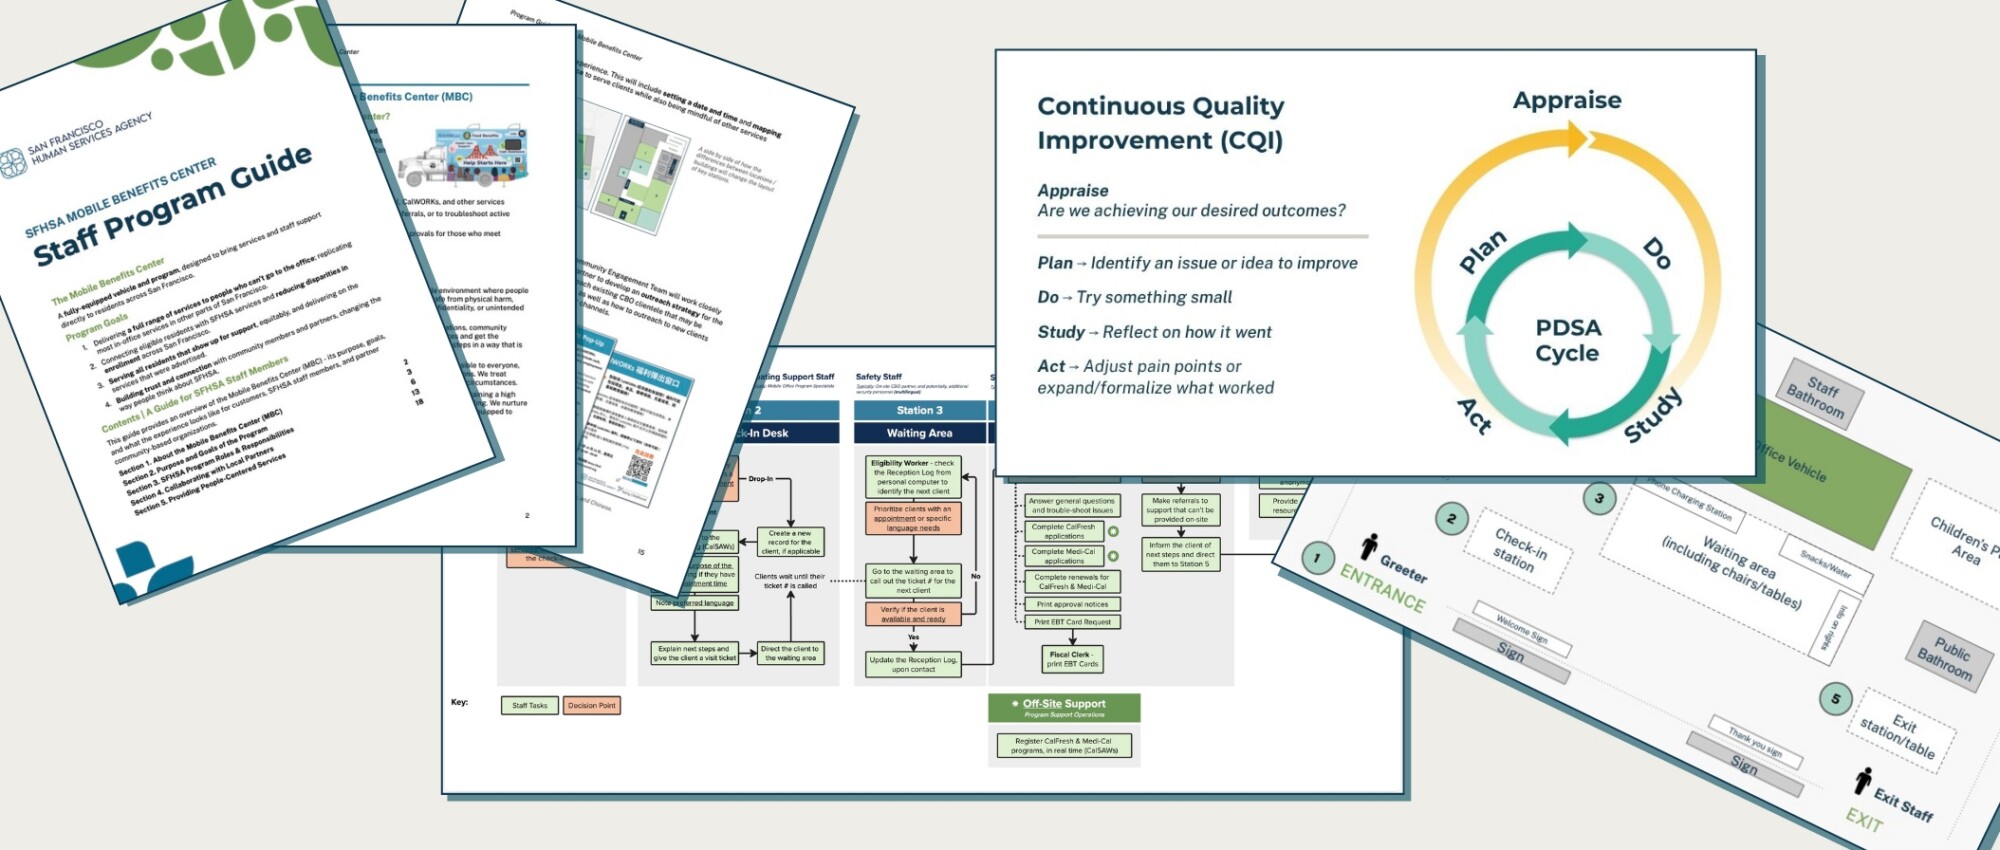This screenshot has height=850, width=2000.
Task: Click the QR code on the Chinese flyer
Action: (638, 469)
